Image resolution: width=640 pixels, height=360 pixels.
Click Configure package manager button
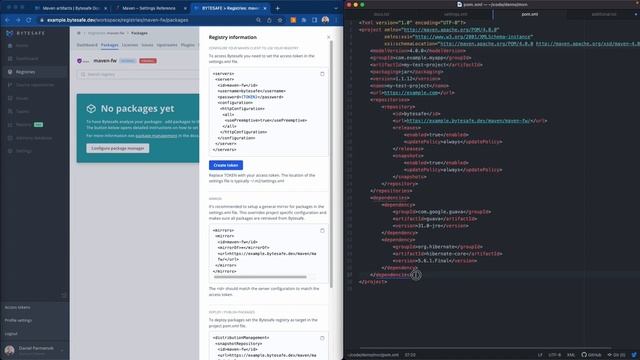pos(118,148)
